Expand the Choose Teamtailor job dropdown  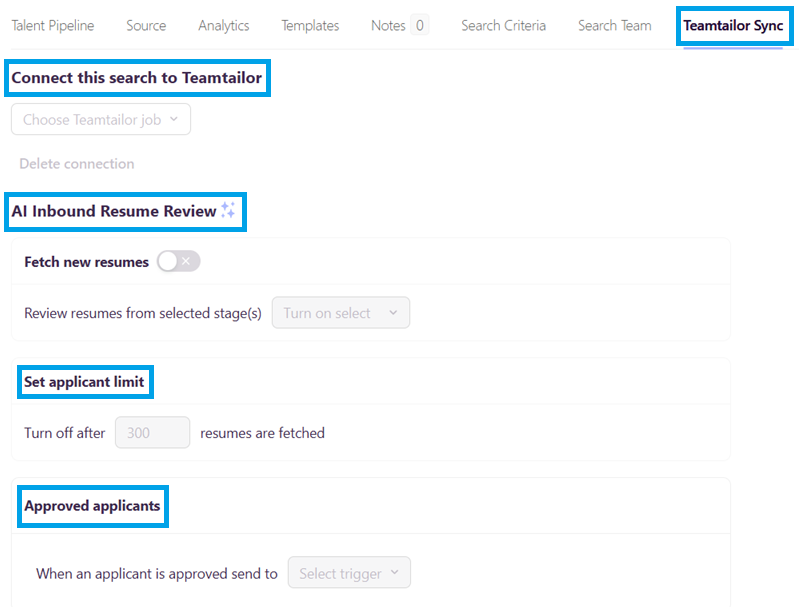tap(101, 119)
